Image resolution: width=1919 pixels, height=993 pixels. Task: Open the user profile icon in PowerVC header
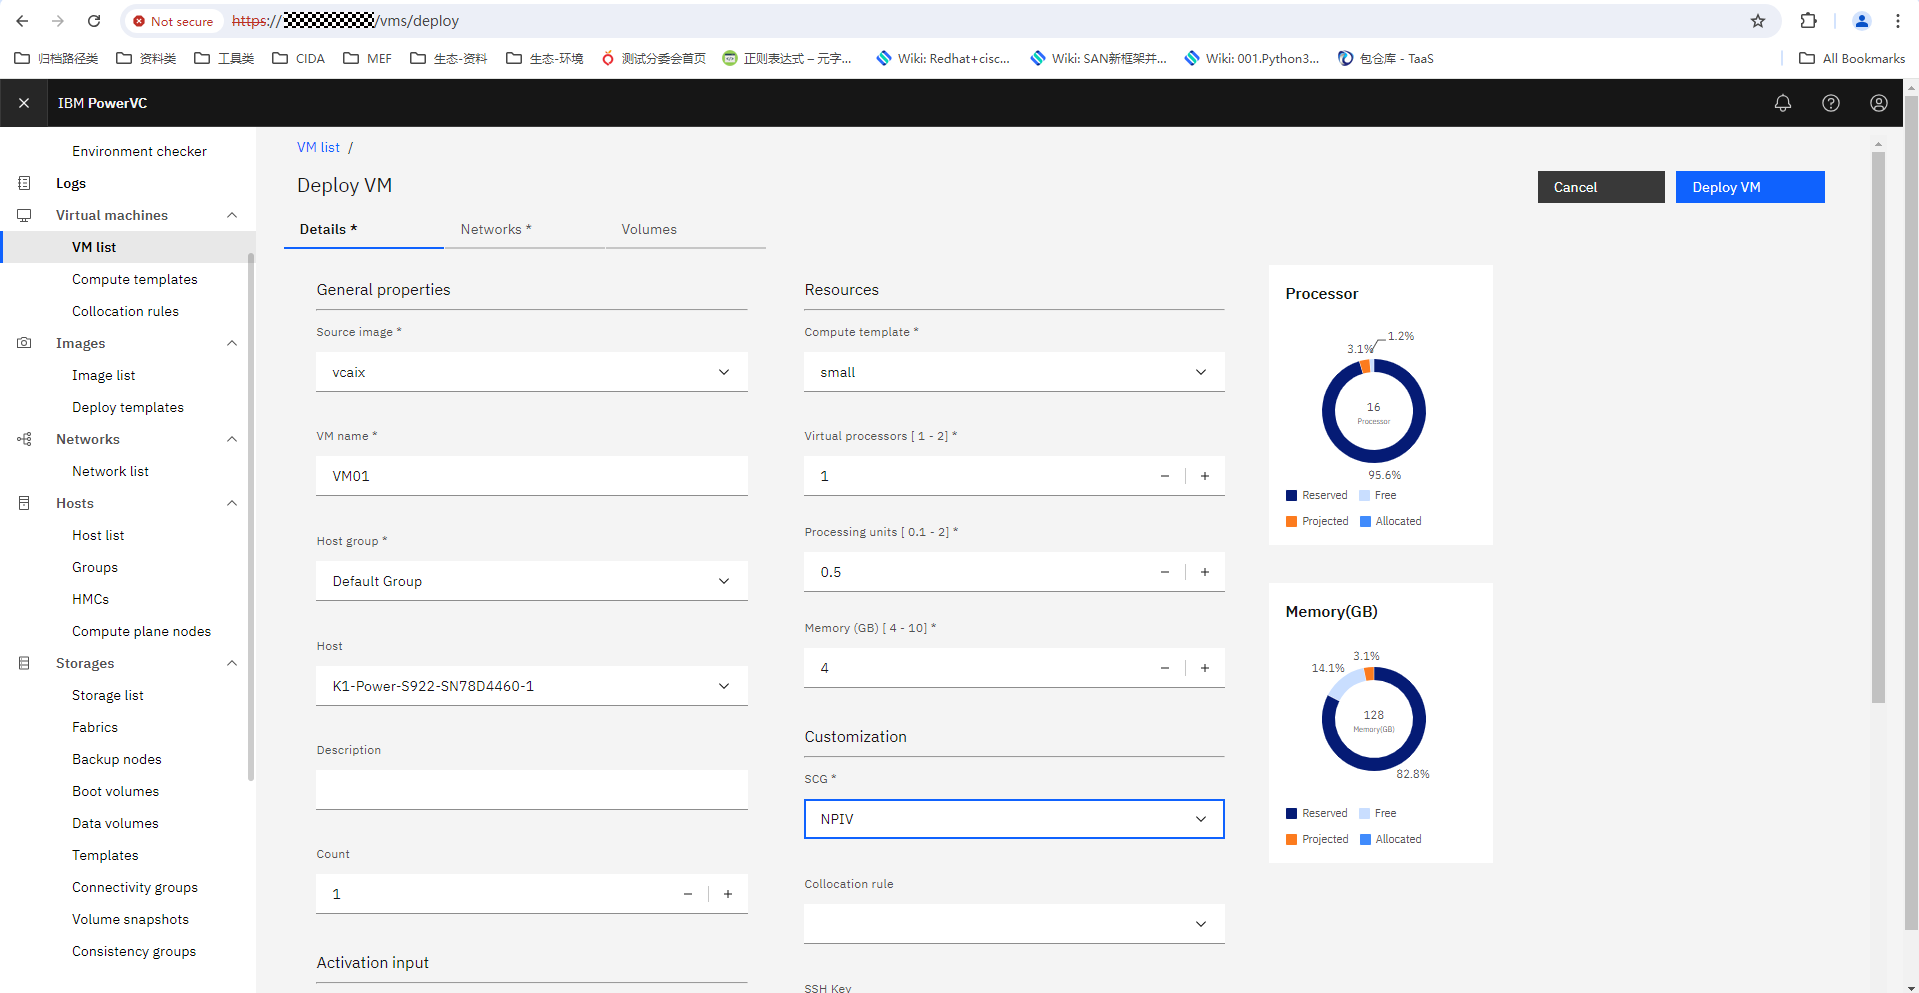point(1879,103)
